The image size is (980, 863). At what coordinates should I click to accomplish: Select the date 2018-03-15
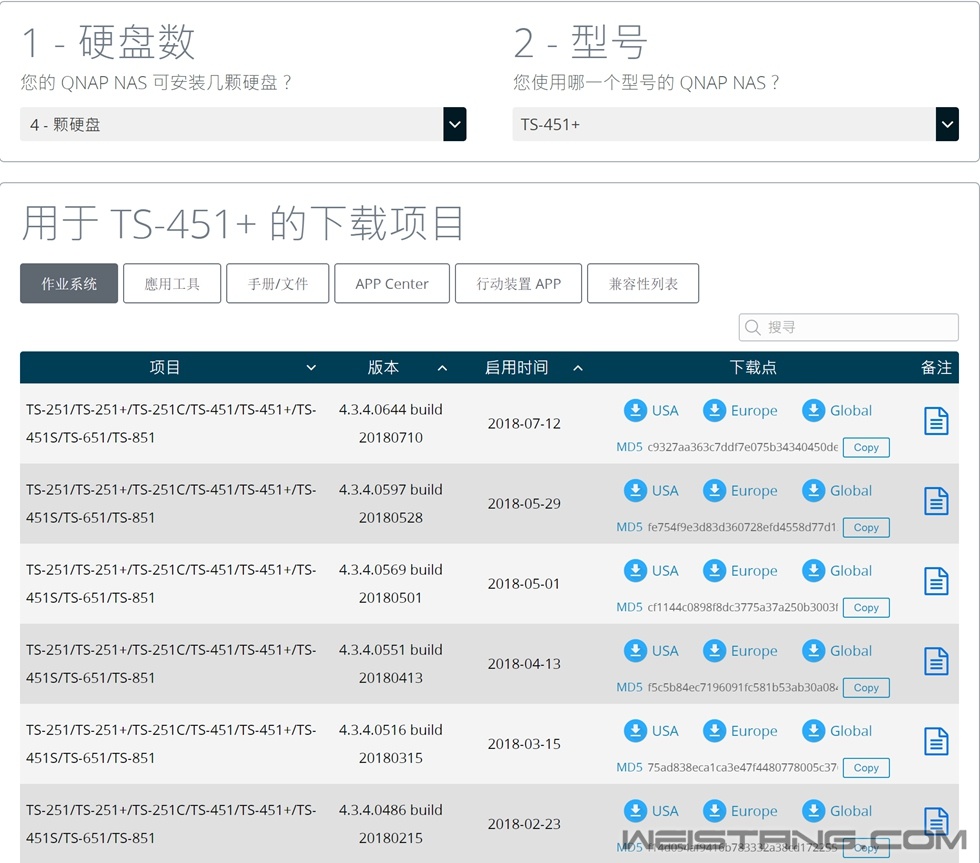(x=524, y=744)
